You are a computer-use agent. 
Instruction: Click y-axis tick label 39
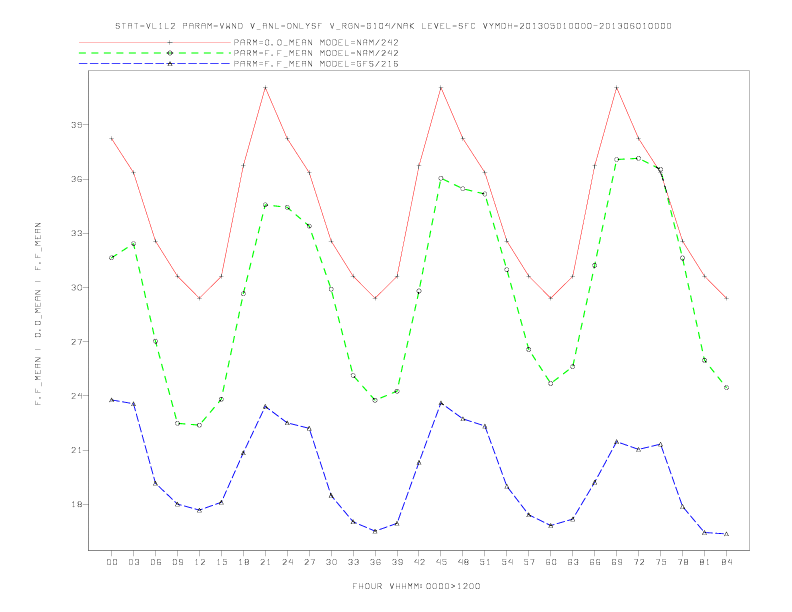pyautogui.click(x=77, y=125)
